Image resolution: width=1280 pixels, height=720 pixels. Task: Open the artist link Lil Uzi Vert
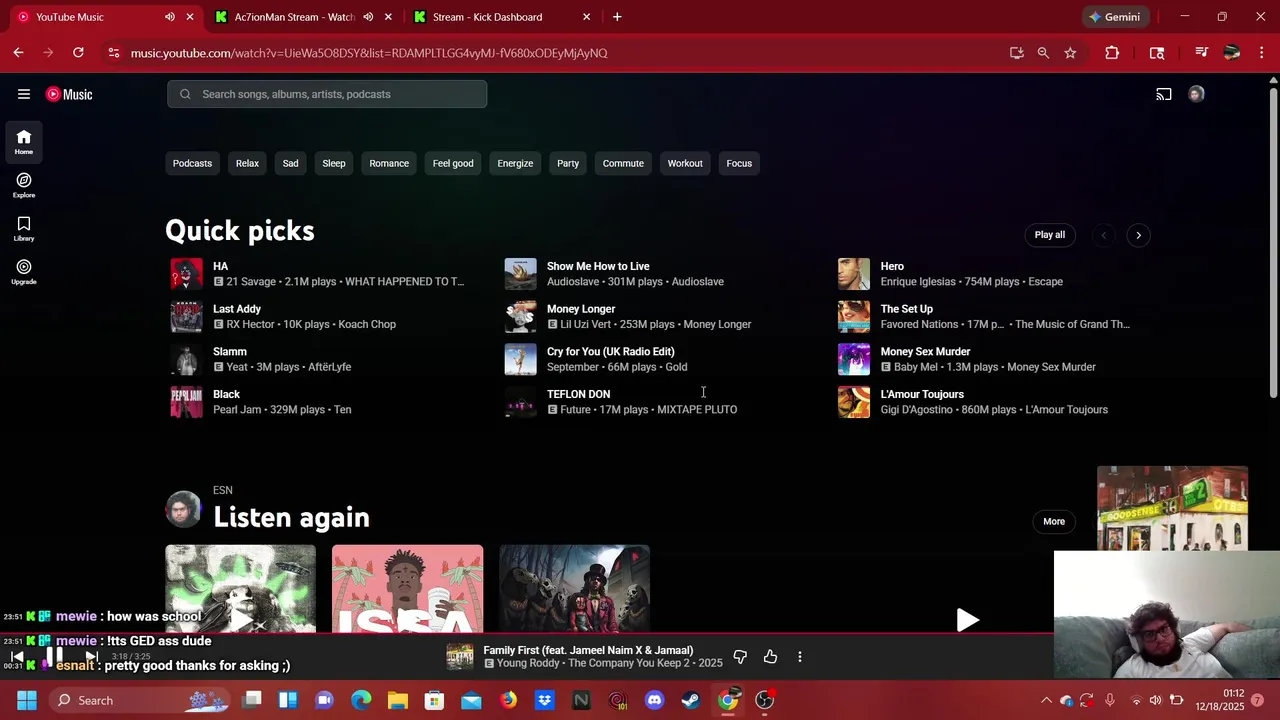(x=584, y=324)
